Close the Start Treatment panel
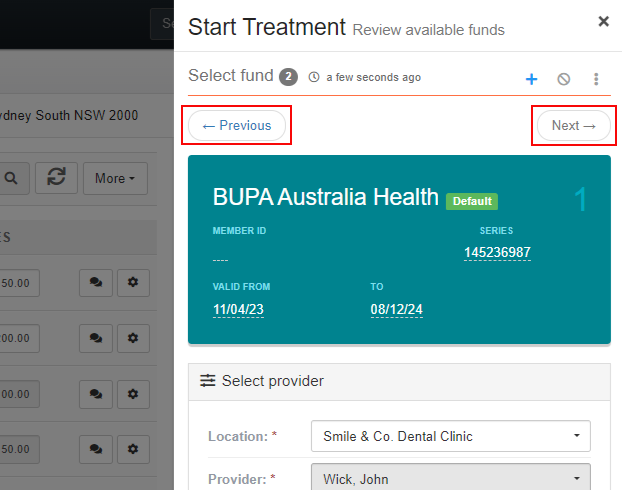The height and width of the screenshot is (490, 622). point(603,21)
